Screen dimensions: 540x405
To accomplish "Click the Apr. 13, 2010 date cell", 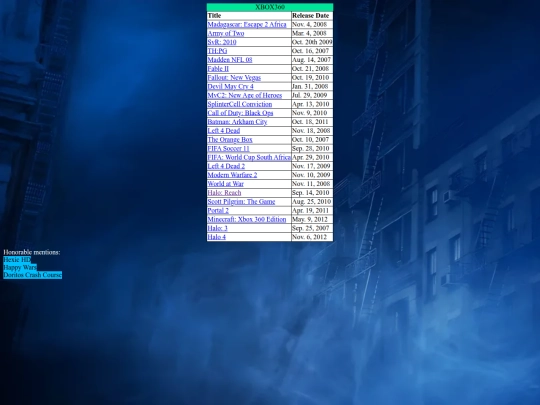I will point(312,104).
